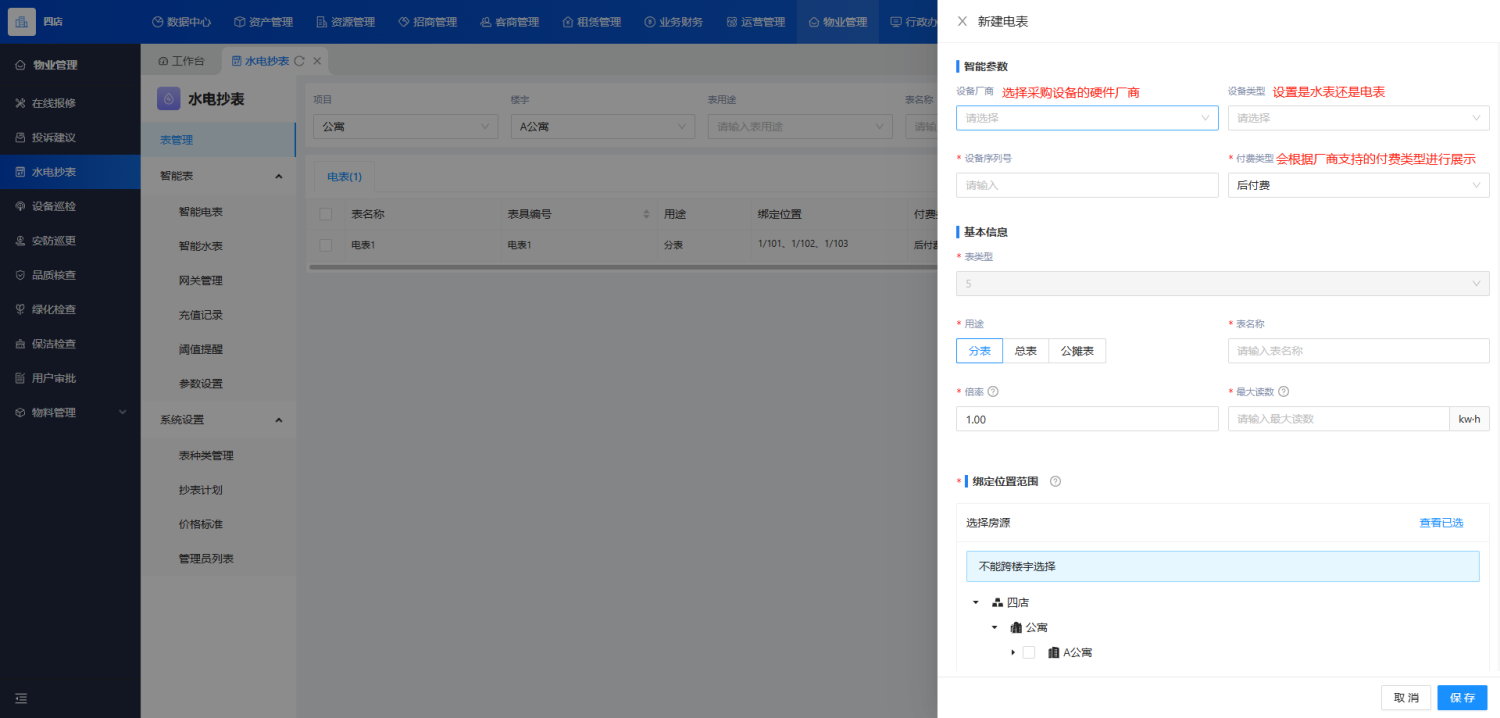Open 管理员列表 submenu item
This screenshot has width=1500, height=718.
point(206,559)
